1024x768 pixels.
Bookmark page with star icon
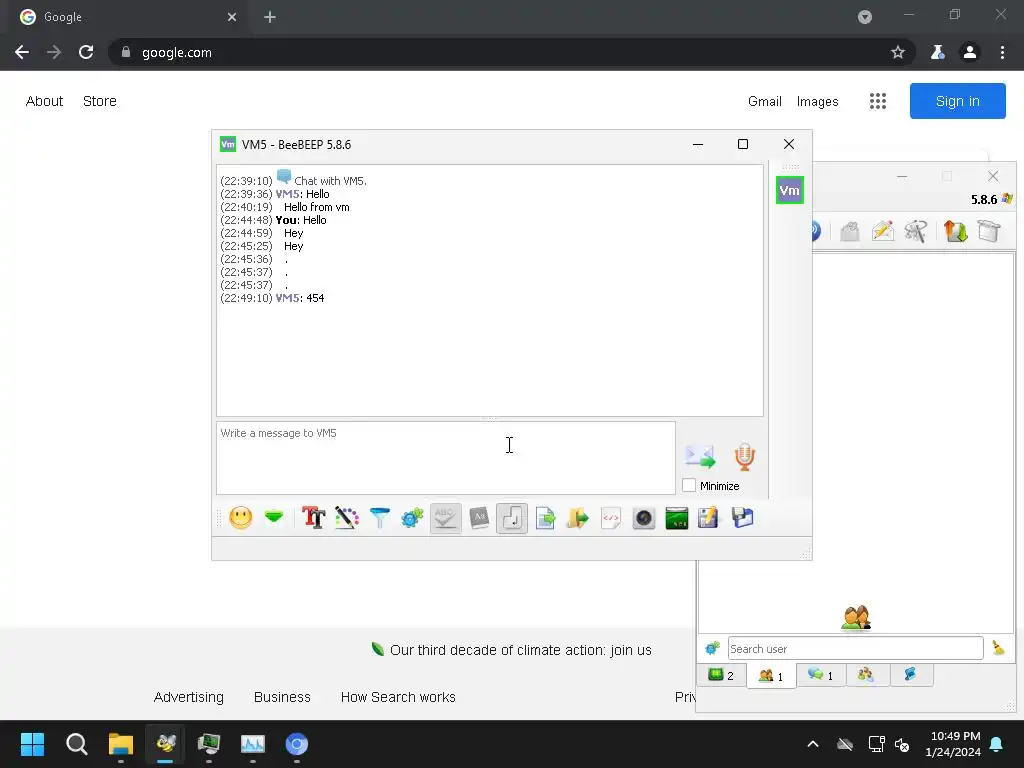tap(898, 52)
